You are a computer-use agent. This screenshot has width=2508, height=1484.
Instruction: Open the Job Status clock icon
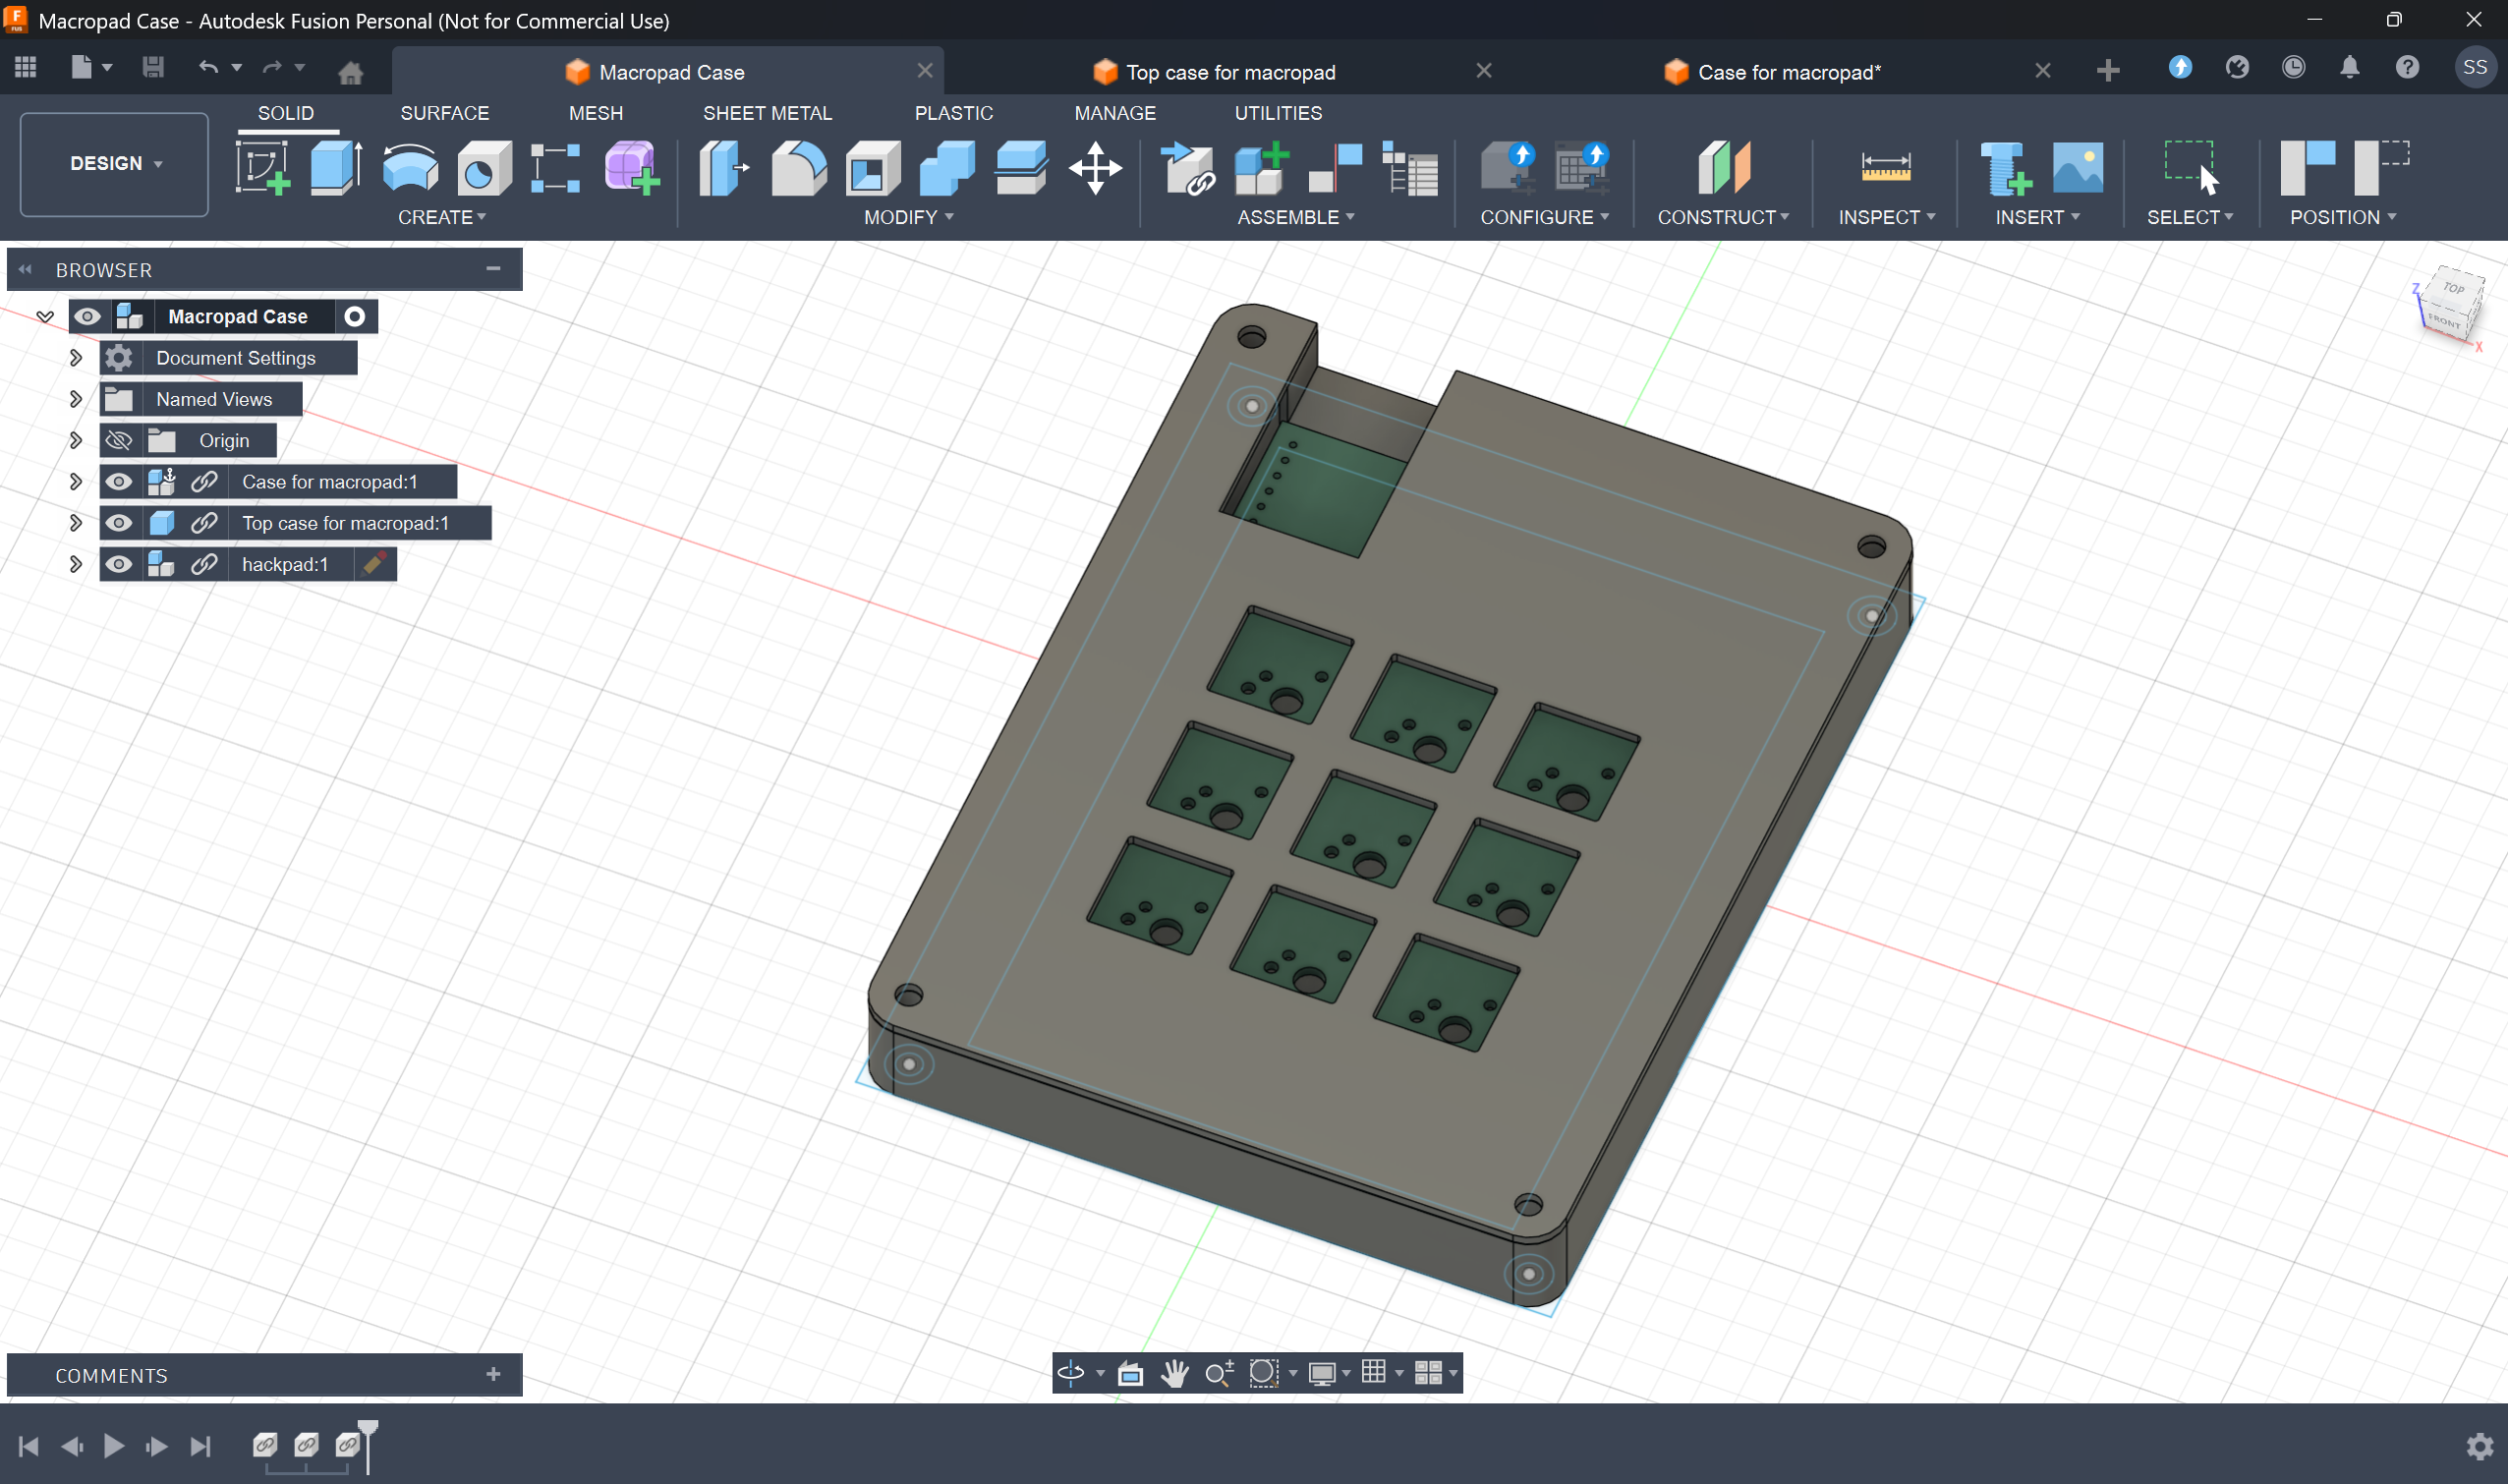[2293, 67]
